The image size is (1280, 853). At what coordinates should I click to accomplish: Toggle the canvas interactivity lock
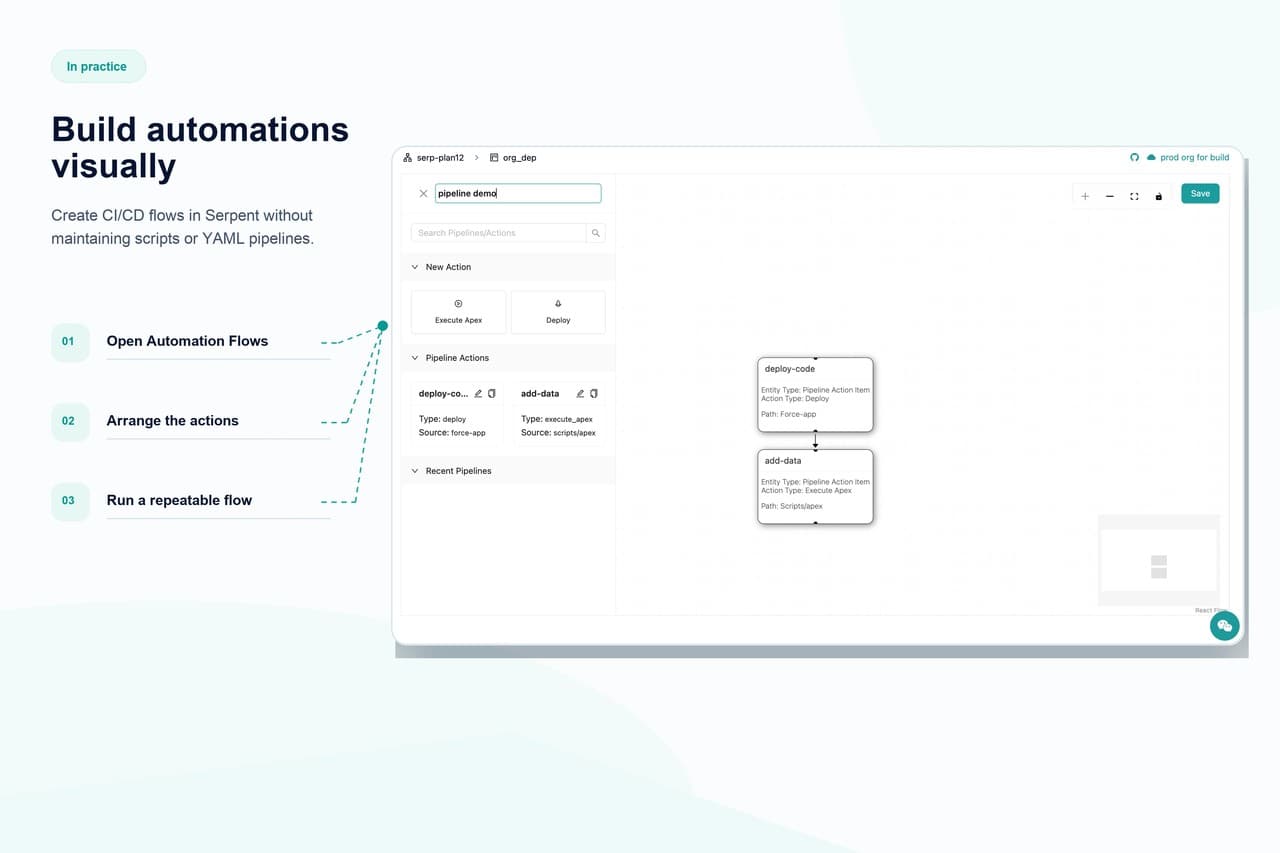[1159, 196]
